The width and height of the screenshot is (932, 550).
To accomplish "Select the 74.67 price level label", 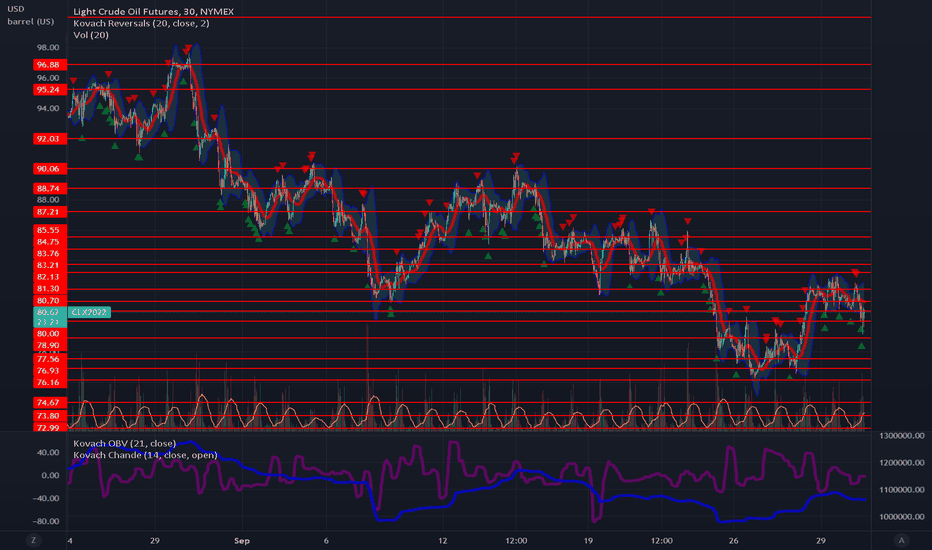I will [x=49, y=402].
